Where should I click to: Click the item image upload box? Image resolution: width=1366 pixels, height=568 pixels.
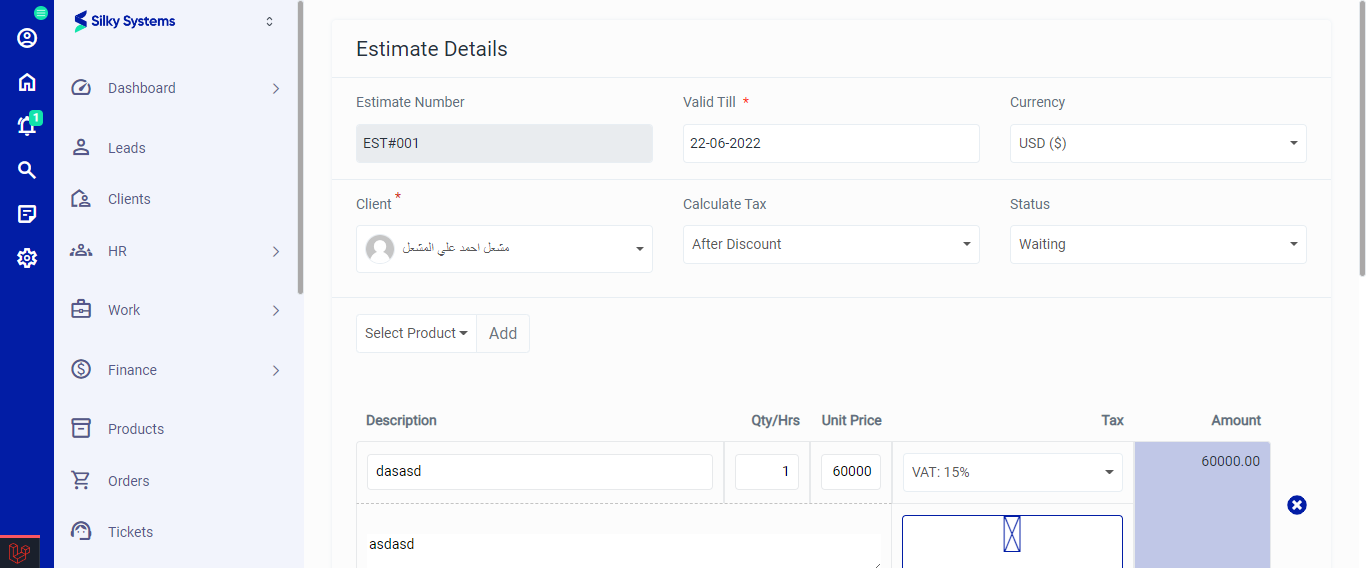click(1012, 541)
